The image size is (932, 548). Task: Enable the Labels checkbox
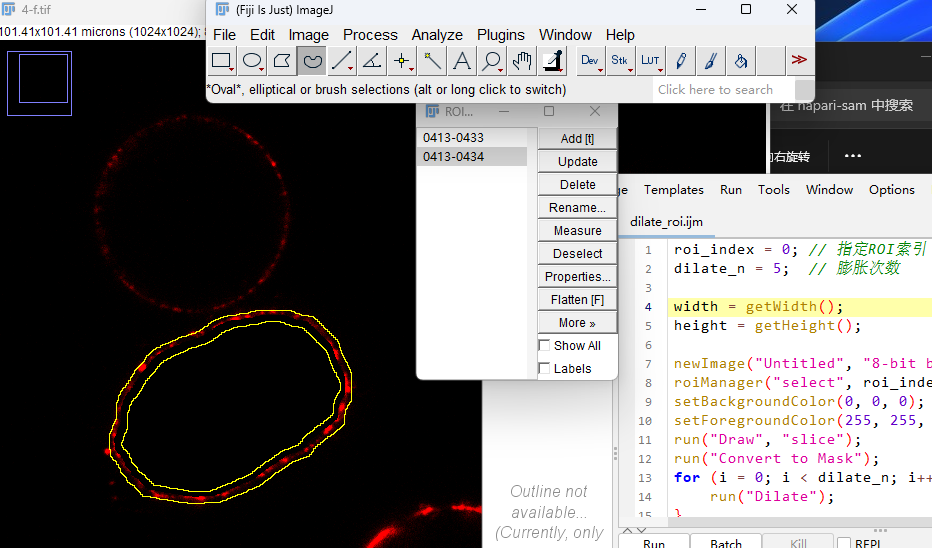coord(544,369)
